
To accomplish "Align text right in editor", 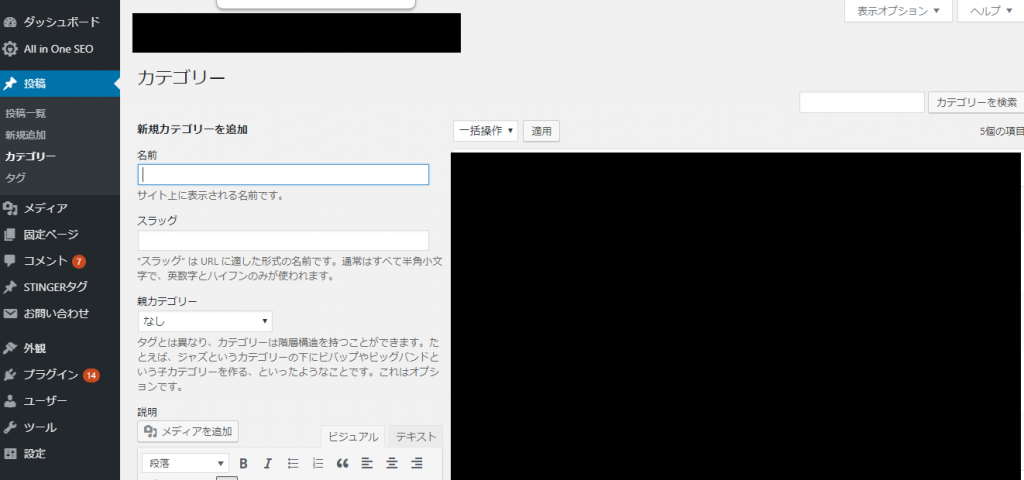I will [417, 464].
